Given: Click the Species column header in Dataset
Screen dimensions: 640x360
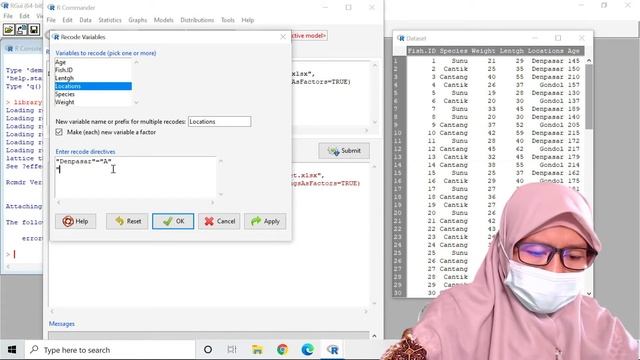Looking at the screenshot, I should click(453, 51).
